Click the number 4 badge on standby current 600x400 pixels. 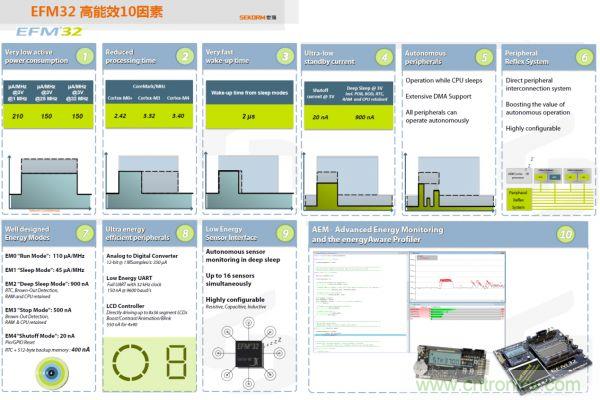384,57
